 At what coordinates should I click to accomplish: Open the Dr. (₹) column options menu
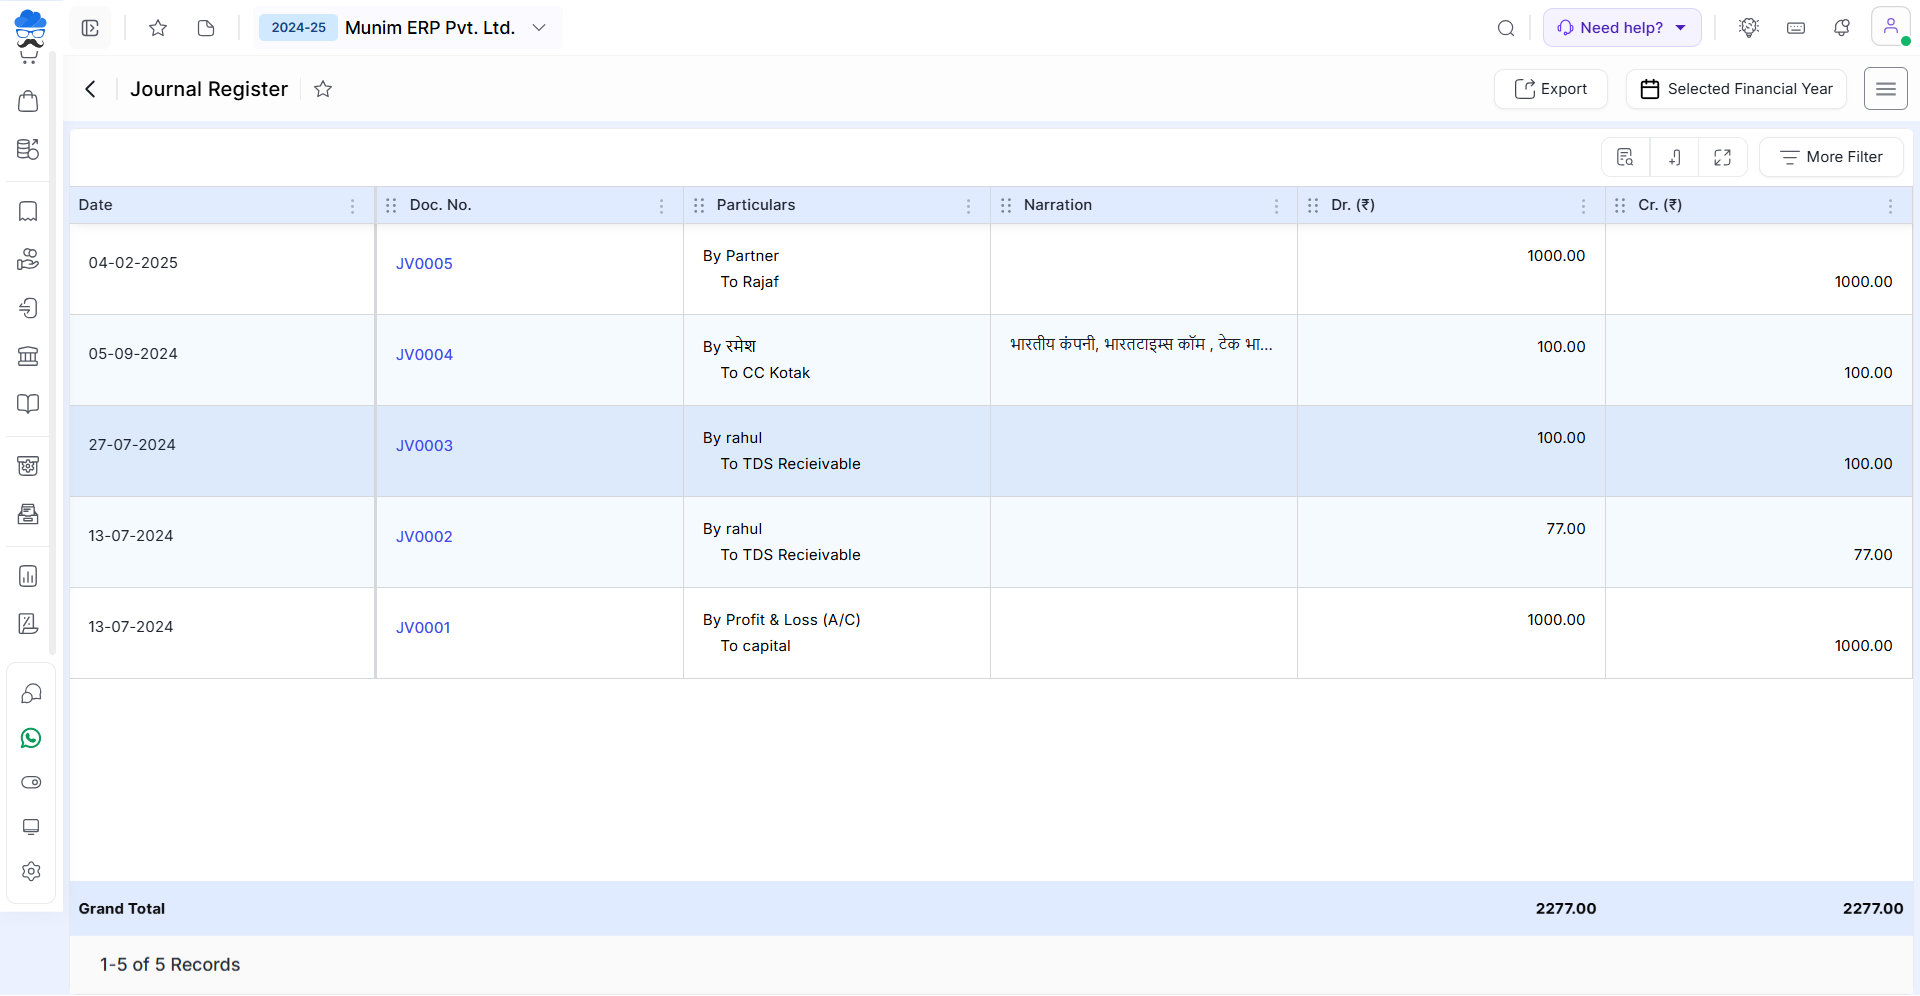(1583, 206)
